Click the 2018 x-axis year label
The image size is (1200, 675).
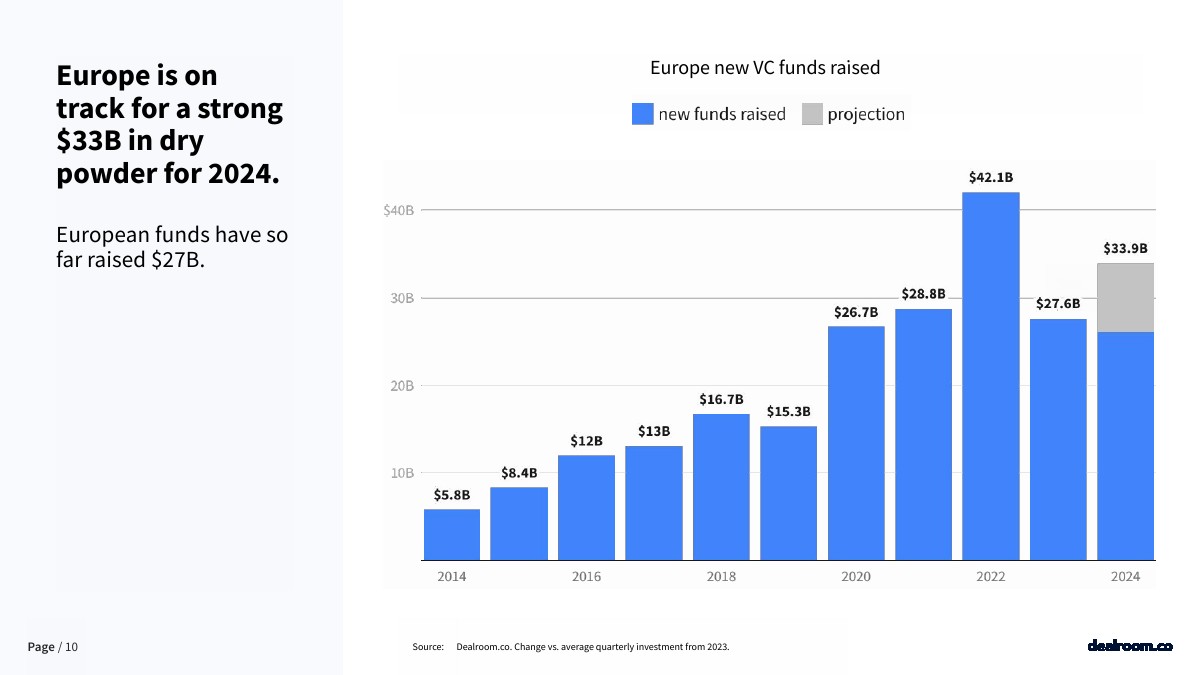(x=721, y=577)
